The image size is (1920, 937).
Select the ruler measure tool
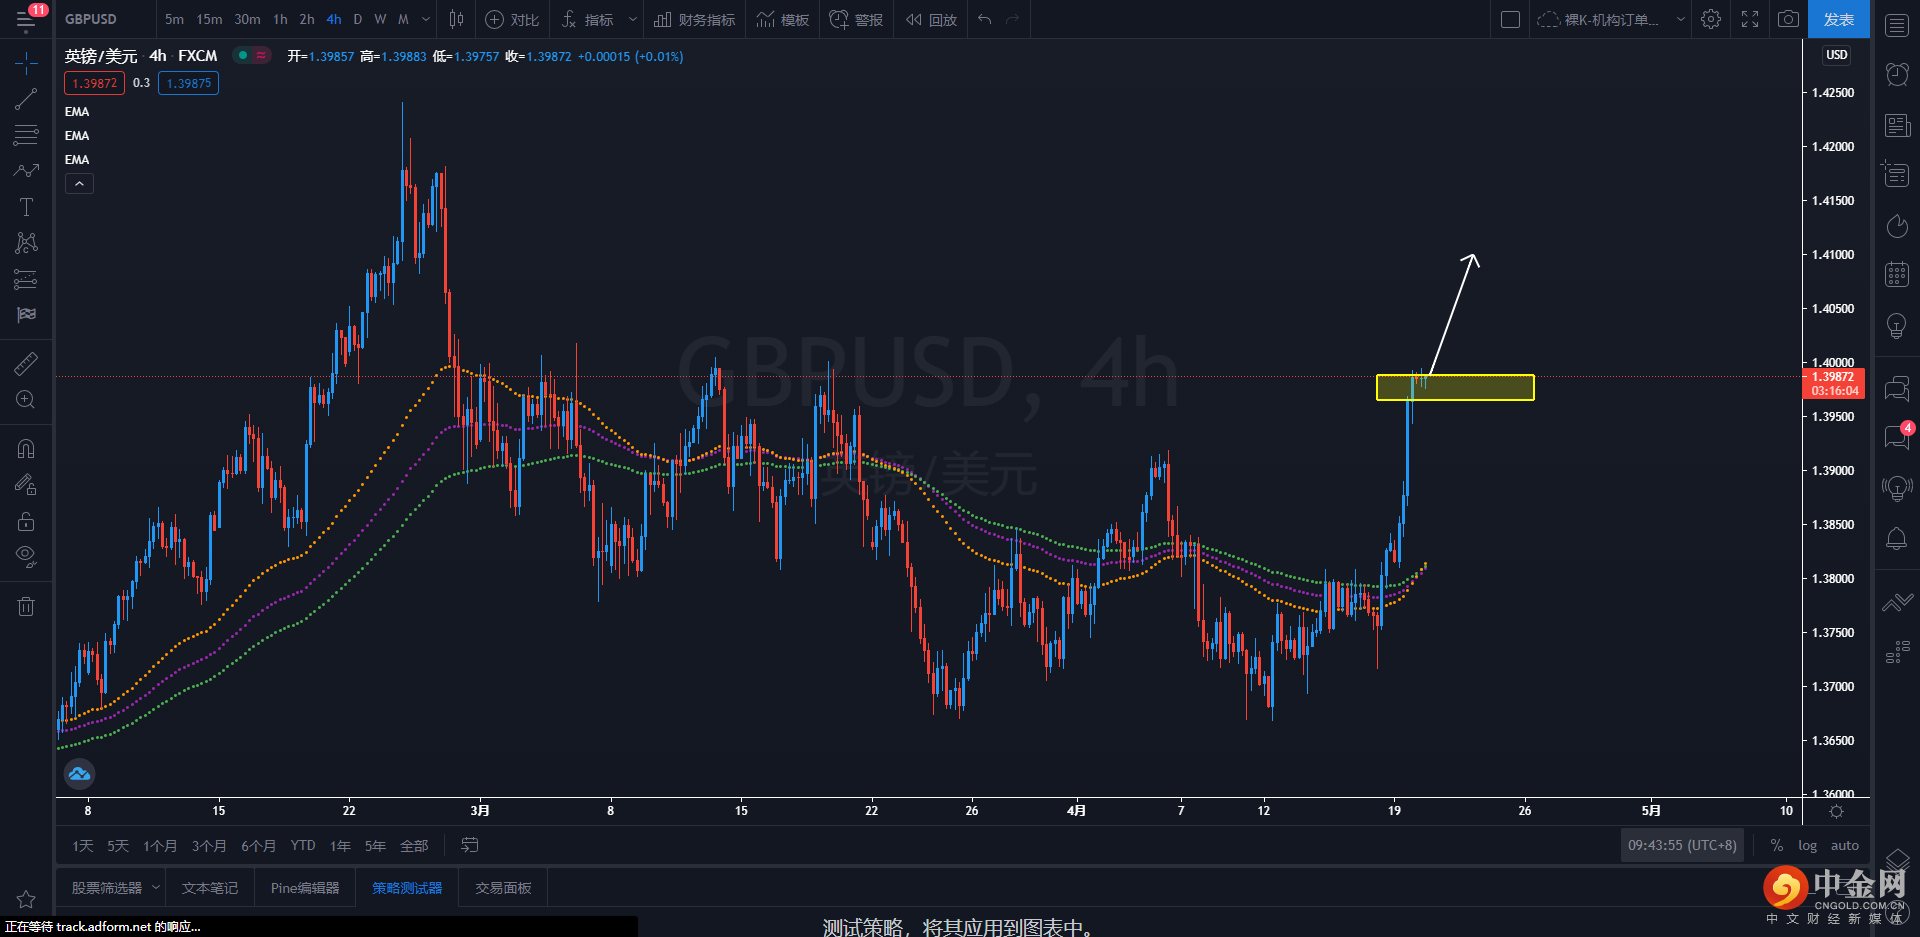26,364
